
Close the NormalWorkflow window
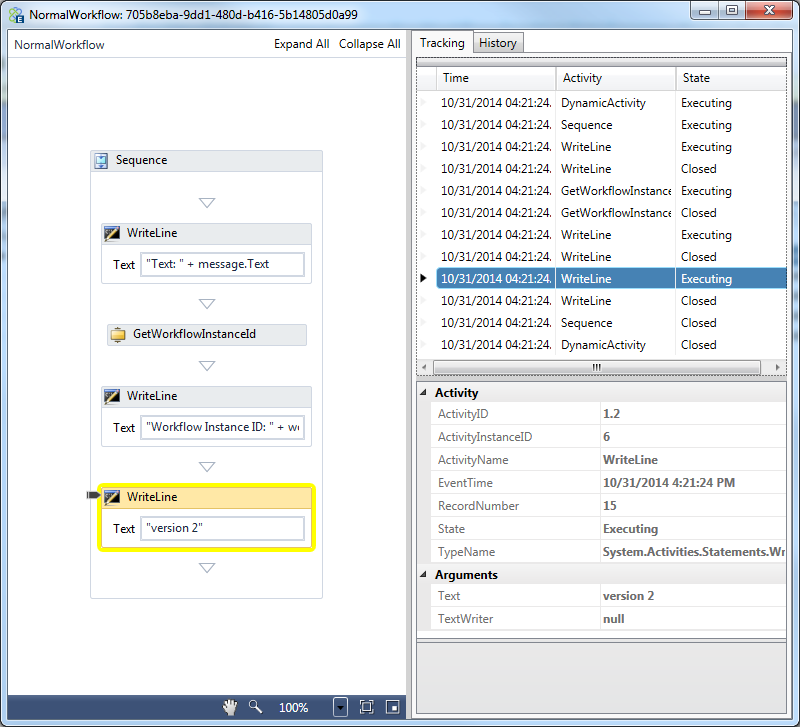pos(769,10)
